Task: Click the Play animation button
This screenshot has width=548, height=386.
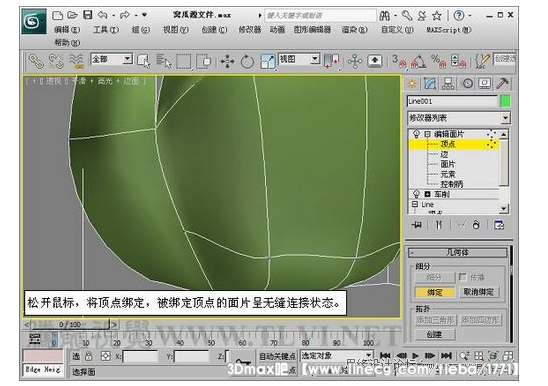Action: [415, 356]
